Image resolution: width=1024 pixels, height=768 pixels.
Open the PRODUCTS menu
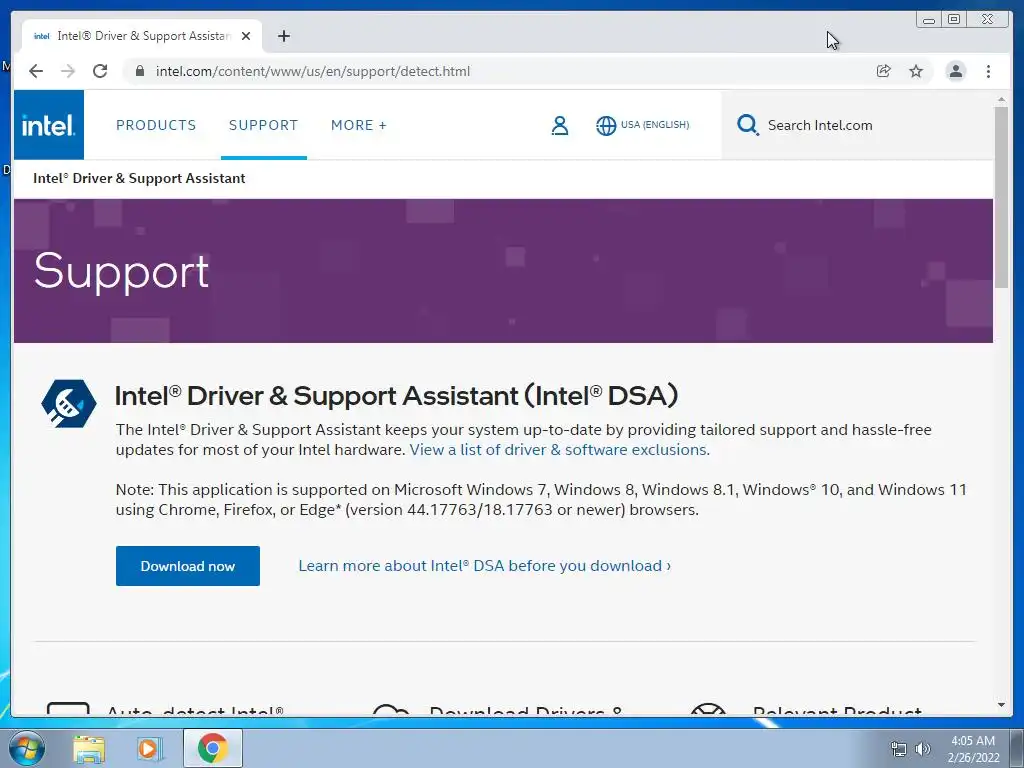coord(156,125)
